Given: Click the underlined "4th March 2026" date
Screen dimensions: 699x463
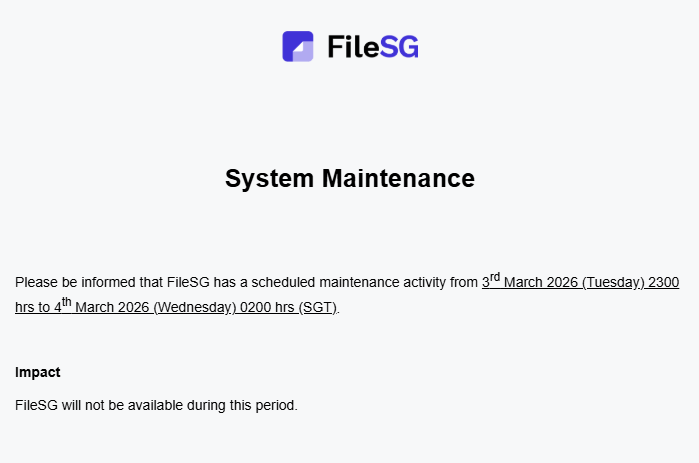Looking at the screenshot, I should (x=101, y=308).
